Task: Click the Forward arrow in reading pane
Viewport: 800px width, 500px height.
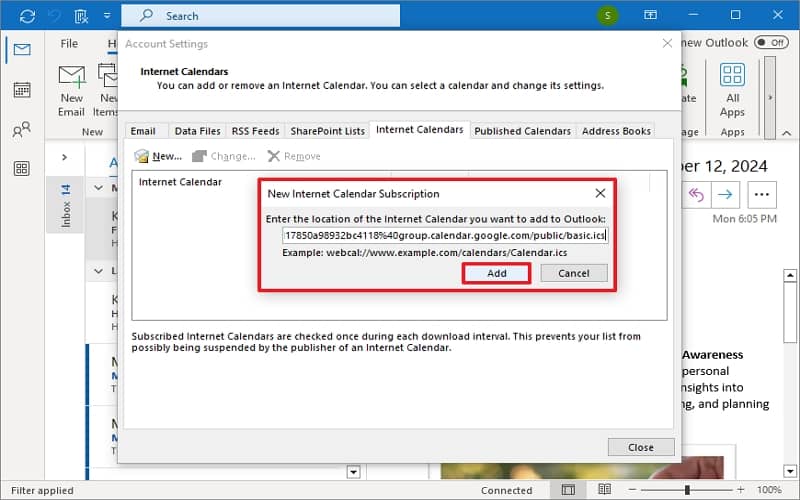Action: tap(725, 194)
